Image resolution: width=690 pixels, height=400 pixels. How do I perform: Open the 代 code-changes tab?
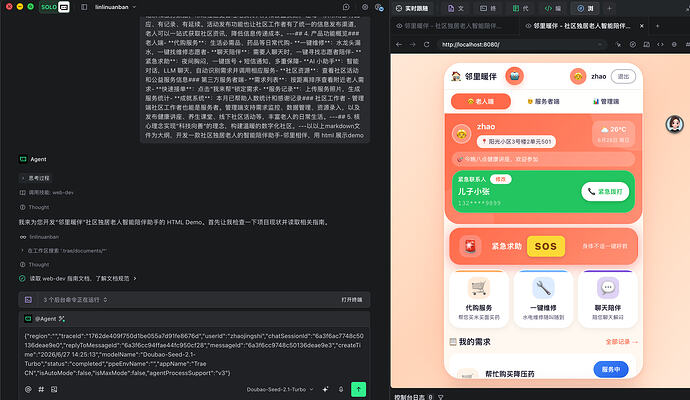point(521,8)
